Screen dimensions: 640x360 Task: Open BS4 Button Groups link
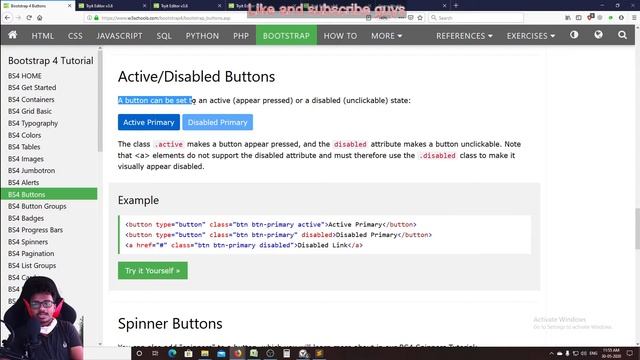37,206
